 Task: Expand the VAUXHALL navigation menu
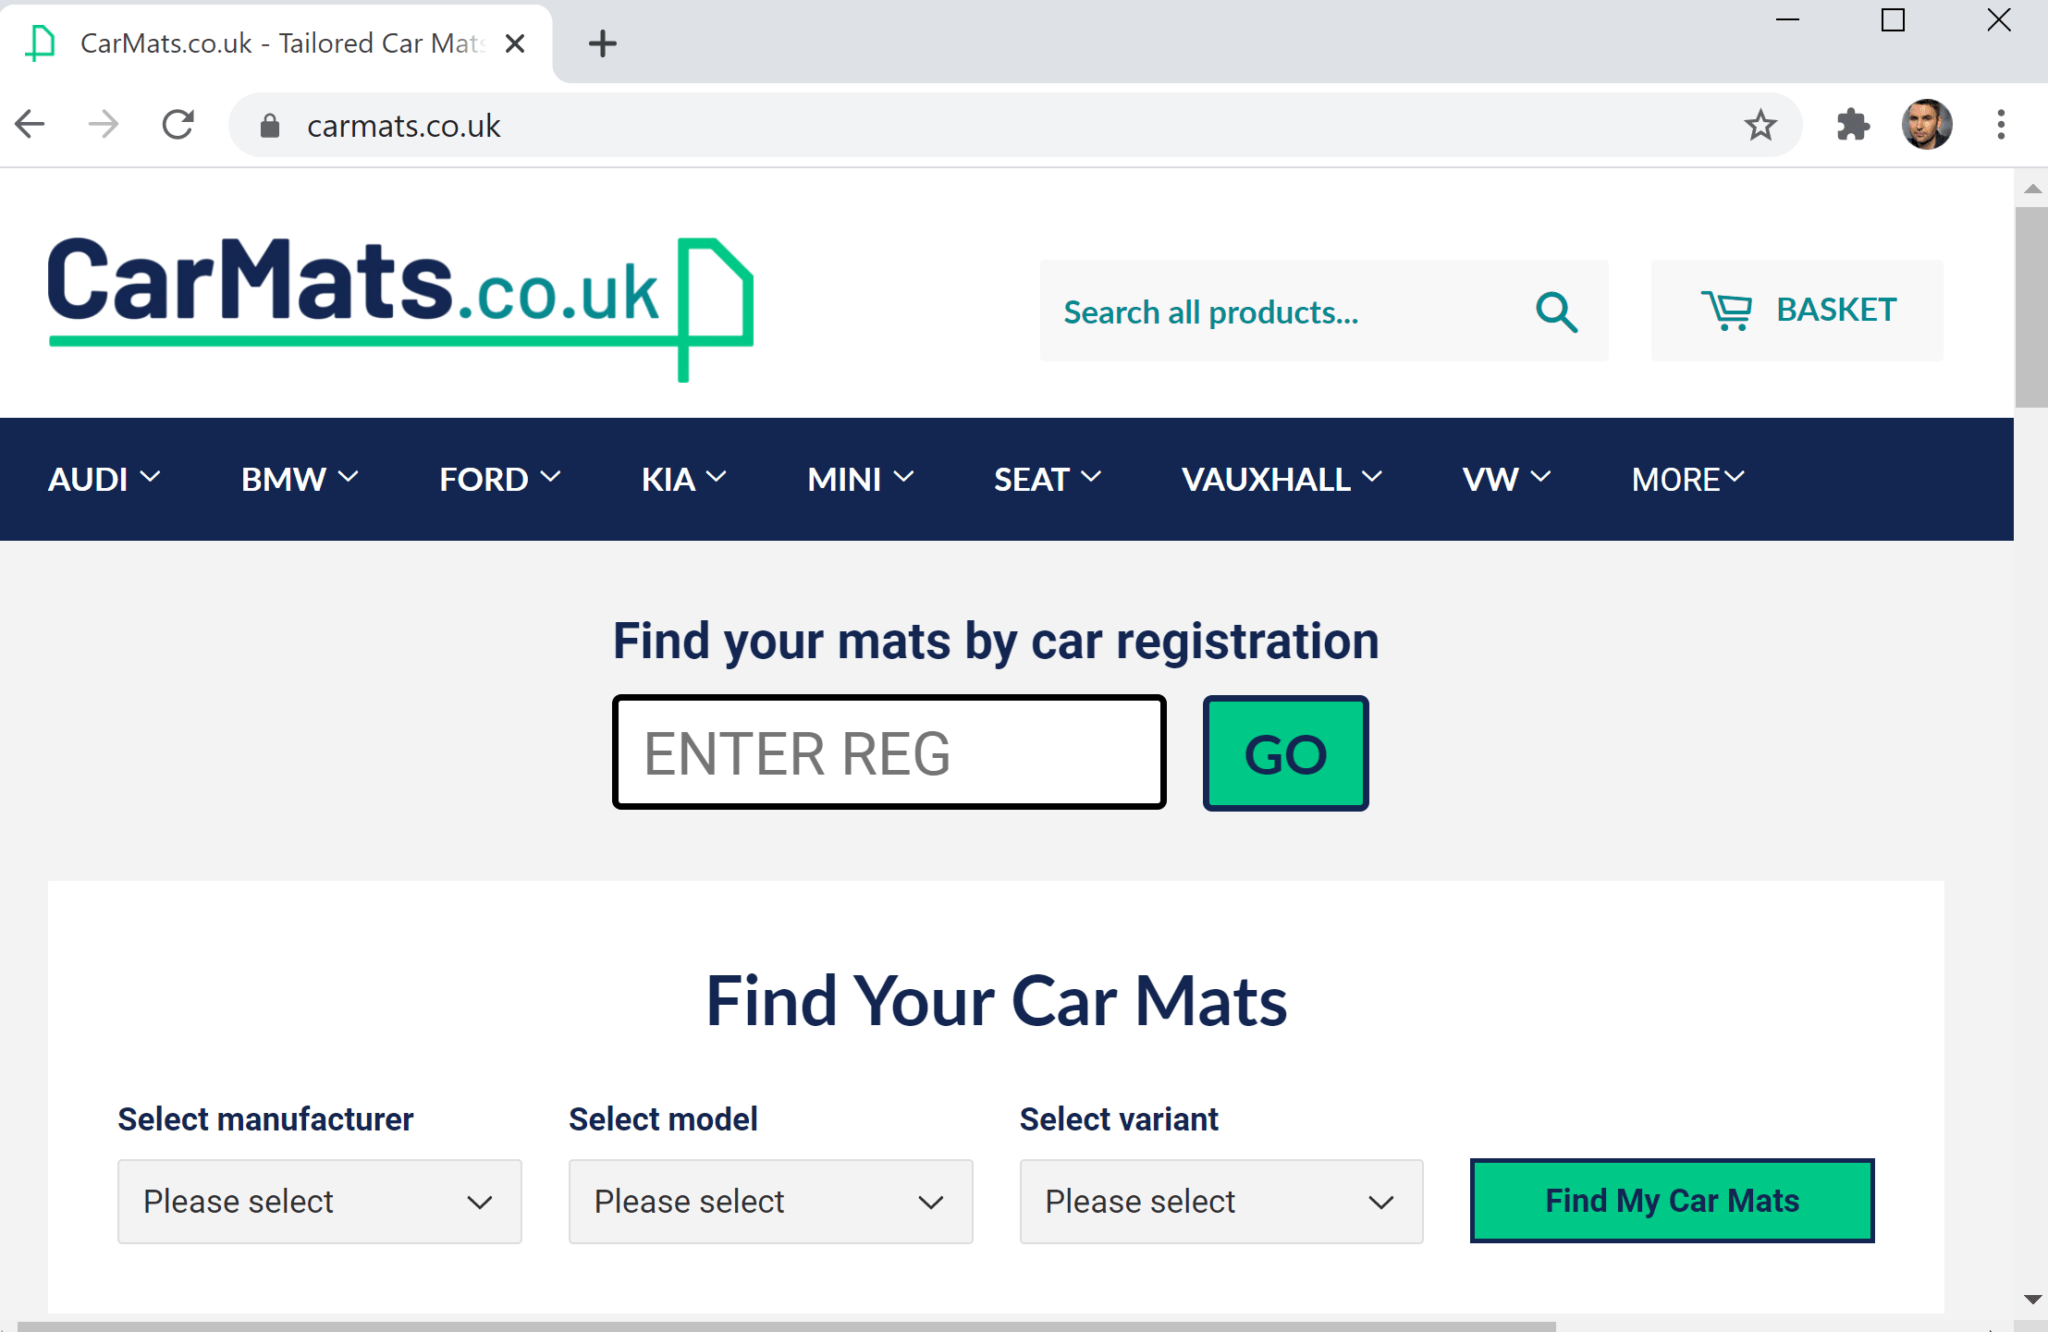tap(1282, 479)
